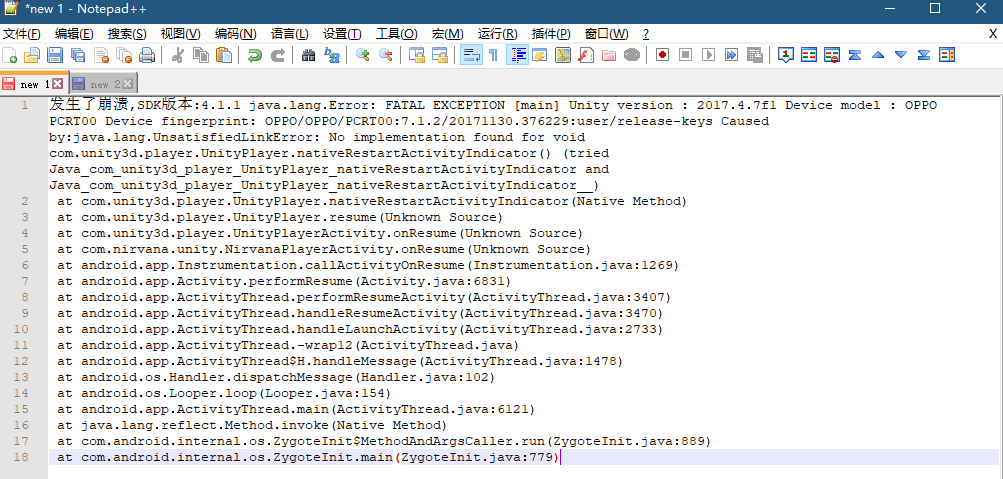Undo the last edit with green arrow
1003x479 pixels.
pyautogui.click(x=255, y=56)
